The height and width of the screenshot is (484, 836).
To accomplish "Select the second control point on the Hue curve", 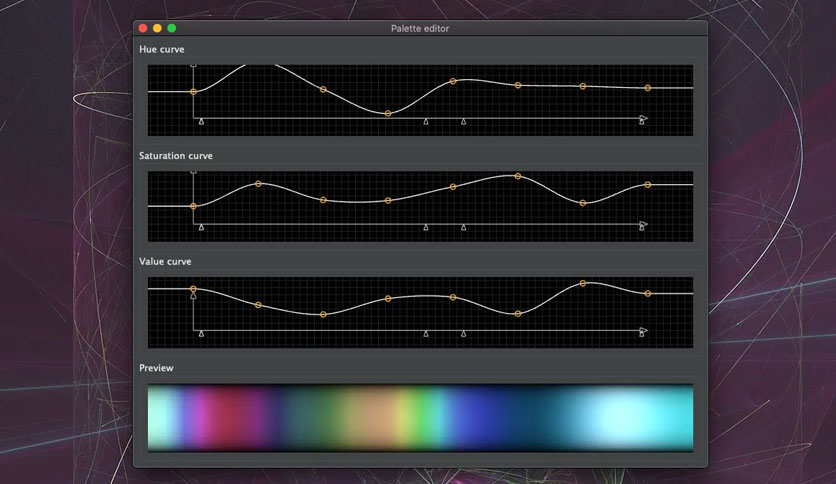I will (323, 90).
